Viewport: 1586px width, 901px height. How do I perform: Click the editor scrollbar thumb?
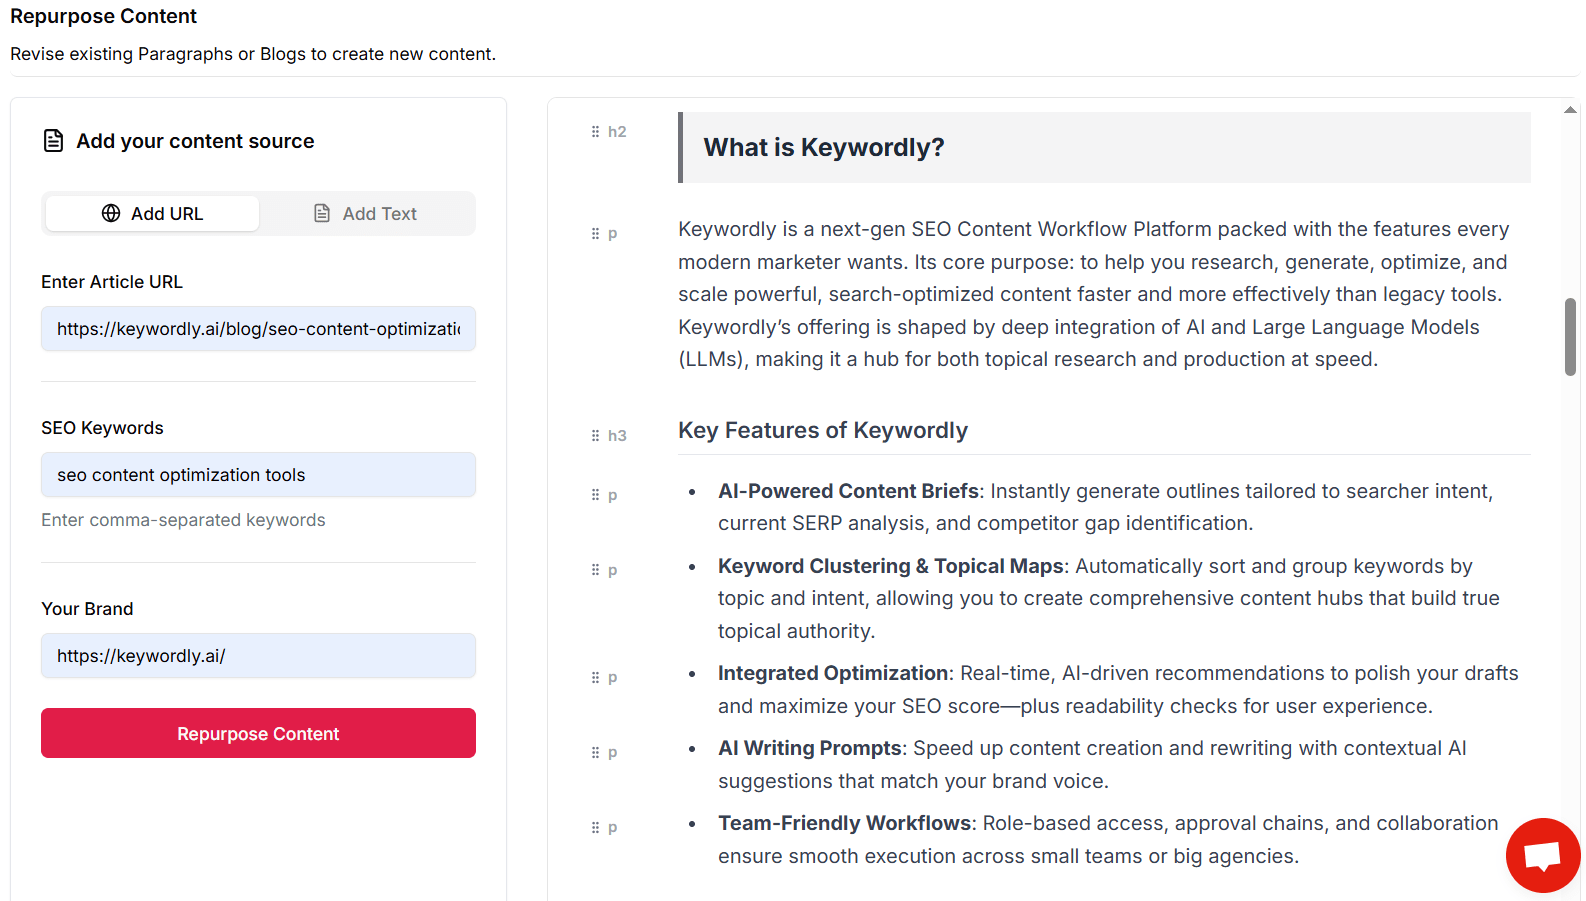[x=1568, y=337]
